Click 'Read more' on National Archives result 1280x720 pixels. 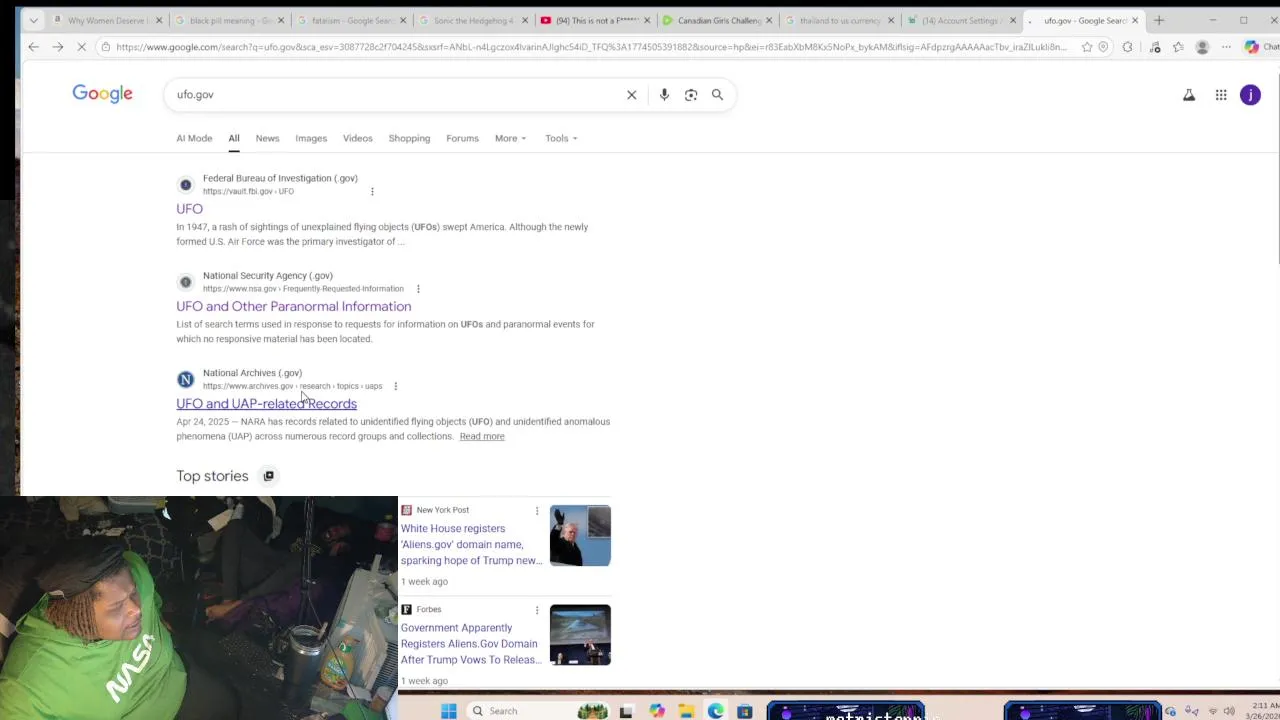click(x=482, y=437)
